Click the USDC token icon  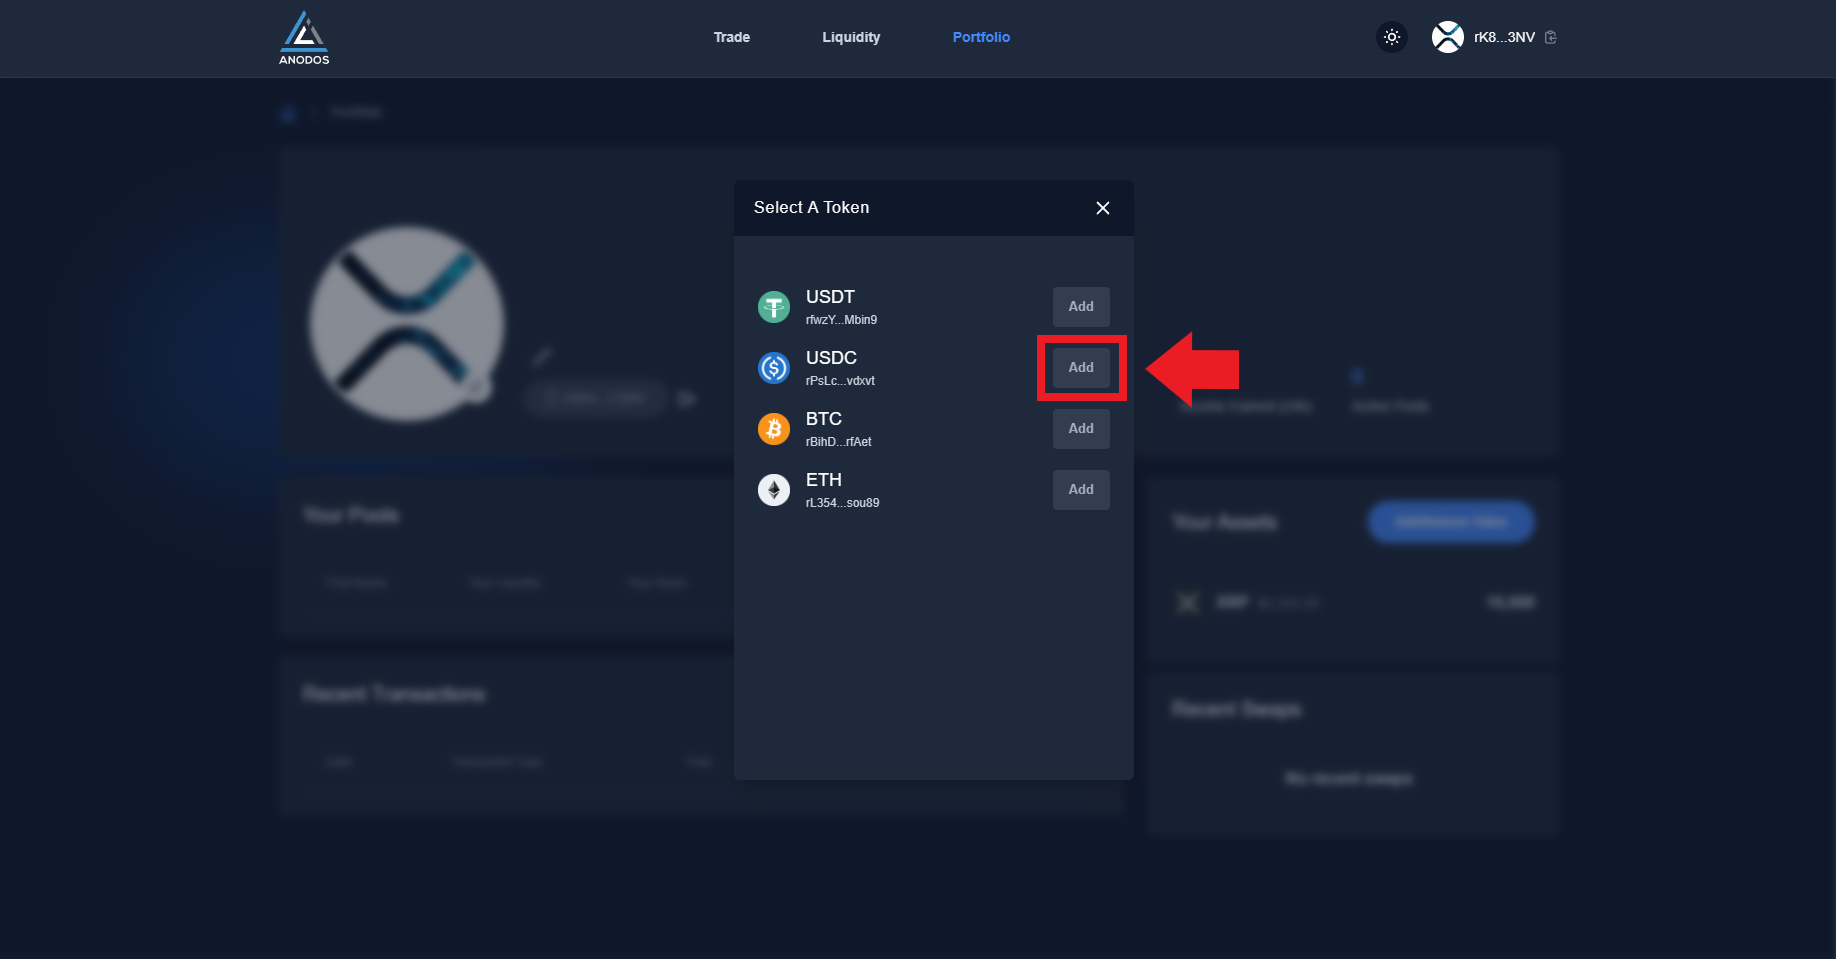pos(773,368)
